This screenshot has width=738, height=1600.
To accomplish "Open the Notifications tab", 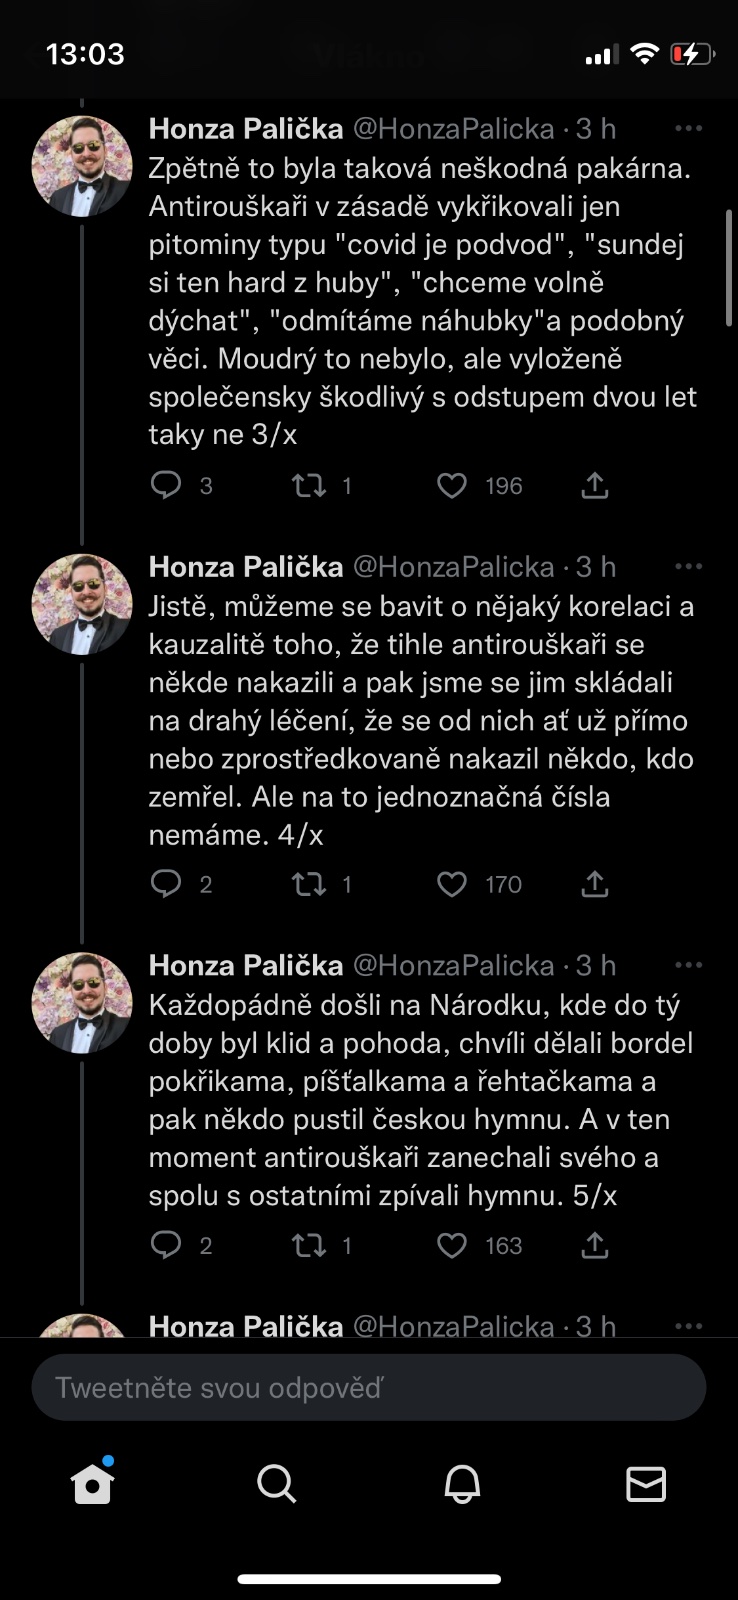I will [x=462, y=1484].
